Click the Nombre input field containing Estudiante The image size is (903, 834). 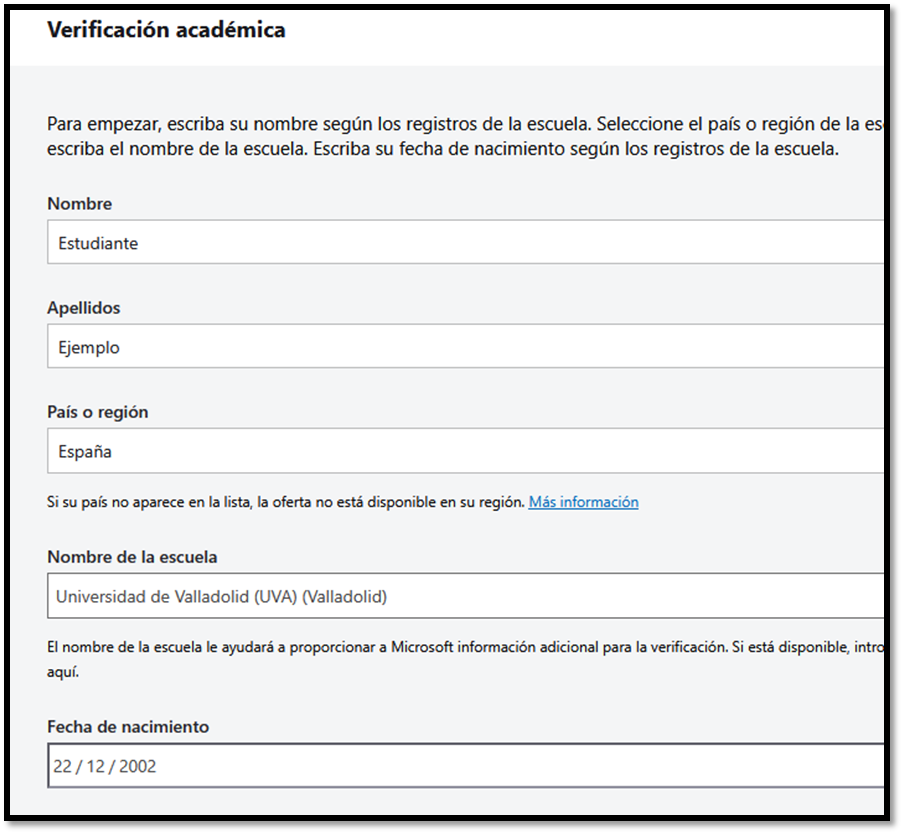(465, 243)
